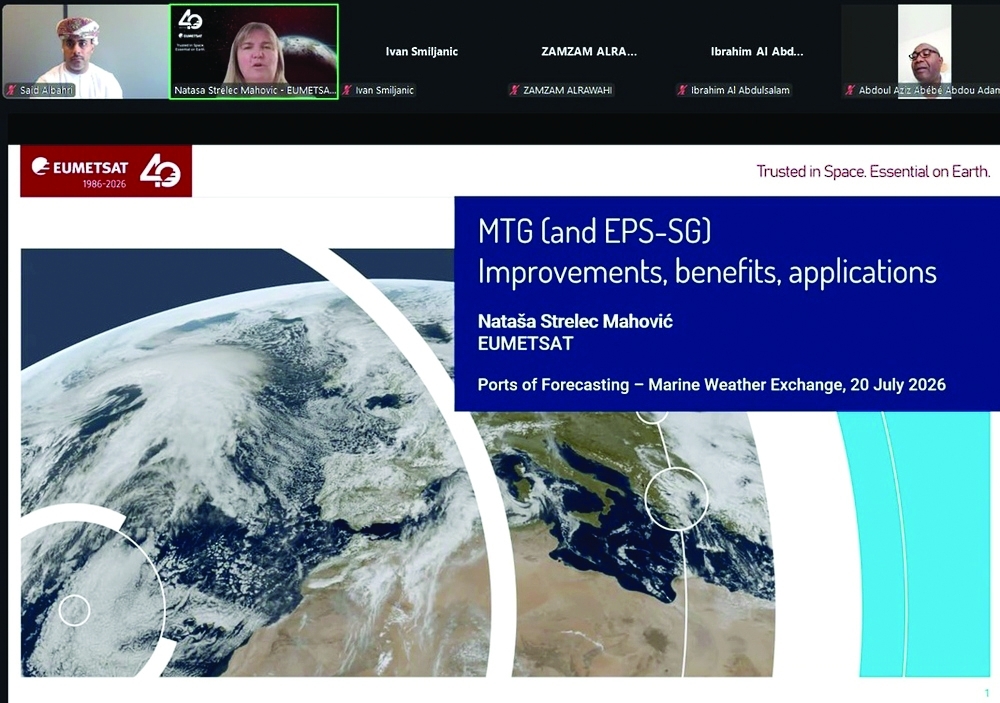Click the 40 anniversary emblem in slide header

click(x=160, y=170)
